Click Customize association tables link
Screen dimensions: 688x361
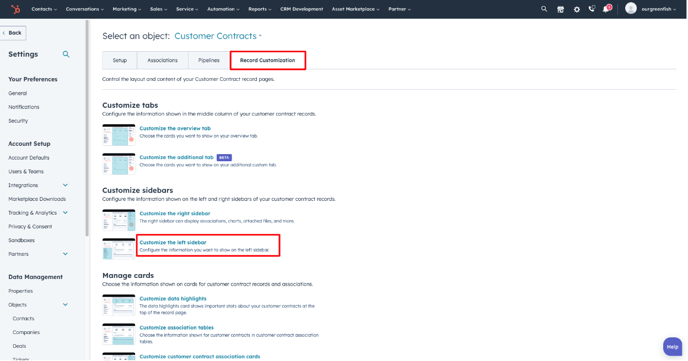point(176,328)
